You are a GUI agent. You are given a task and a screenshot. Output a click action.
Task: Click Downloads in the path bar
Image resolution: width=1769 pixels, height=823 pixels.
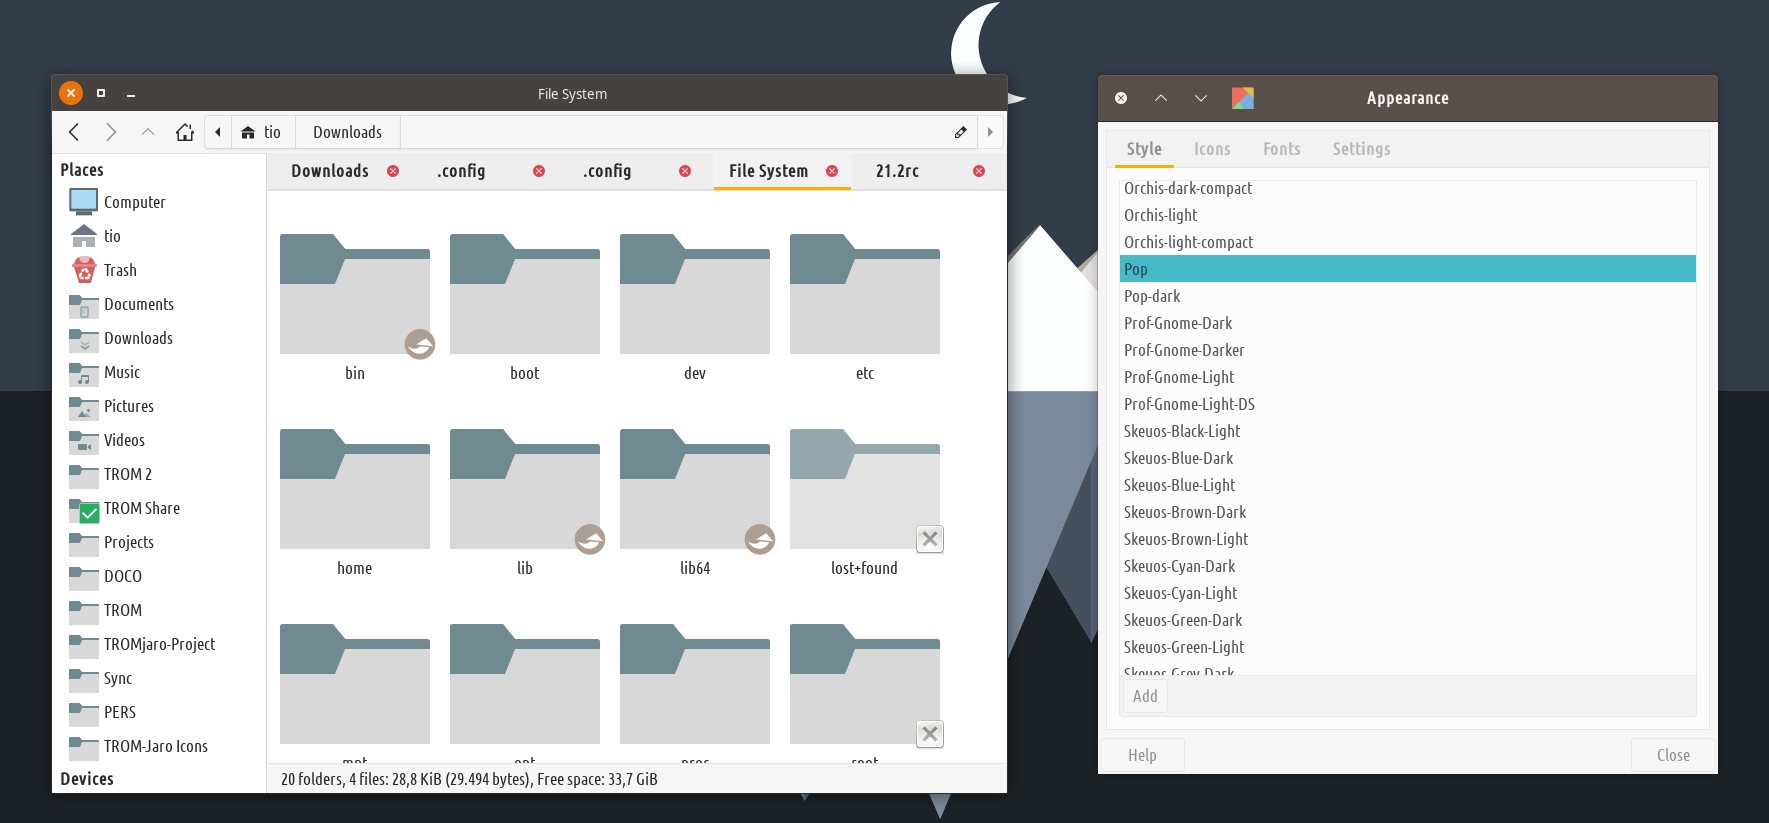[x=347, y=132]
